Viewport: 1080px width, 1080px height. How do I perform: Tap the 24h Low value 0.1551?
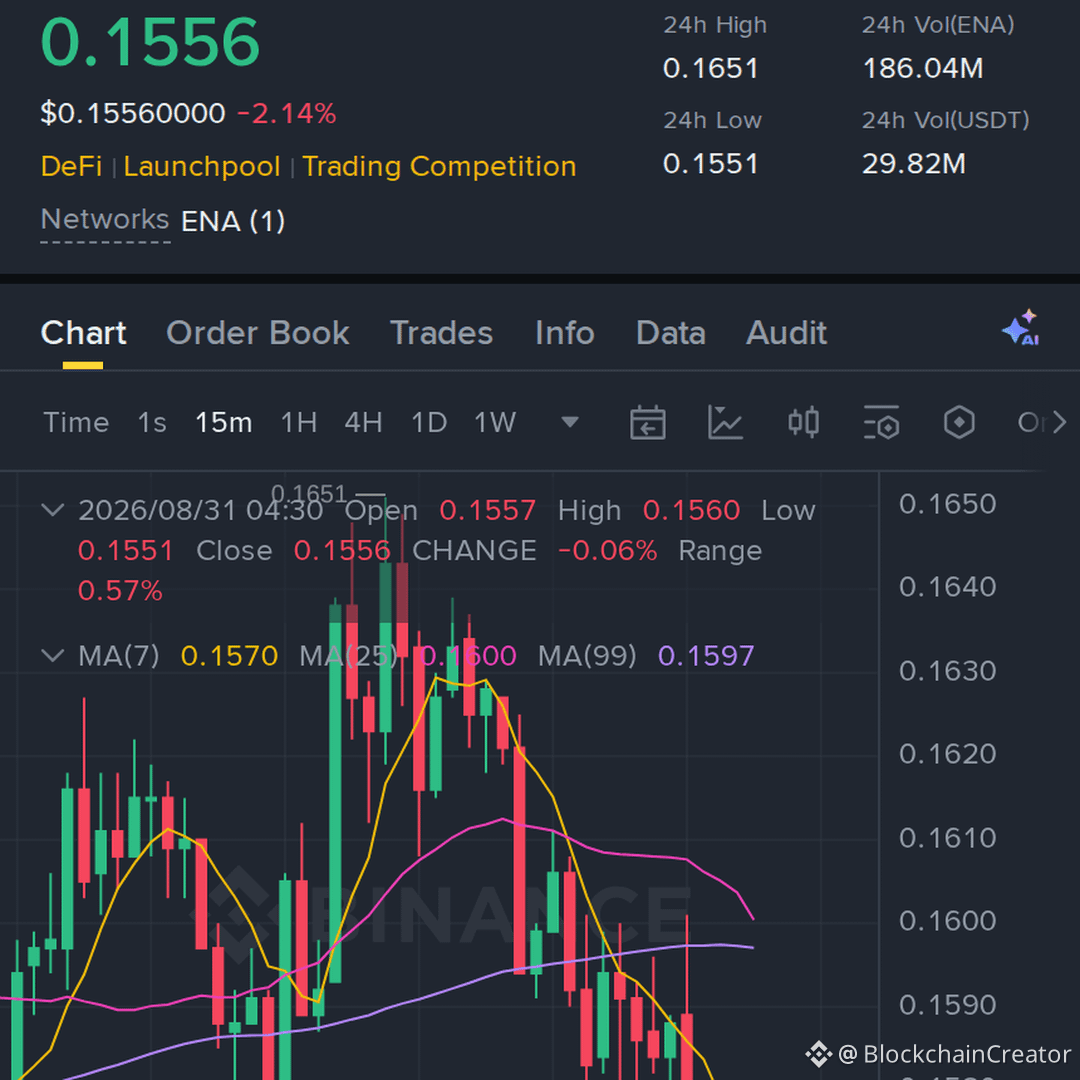pyautogui.click(x=711, y=164)
